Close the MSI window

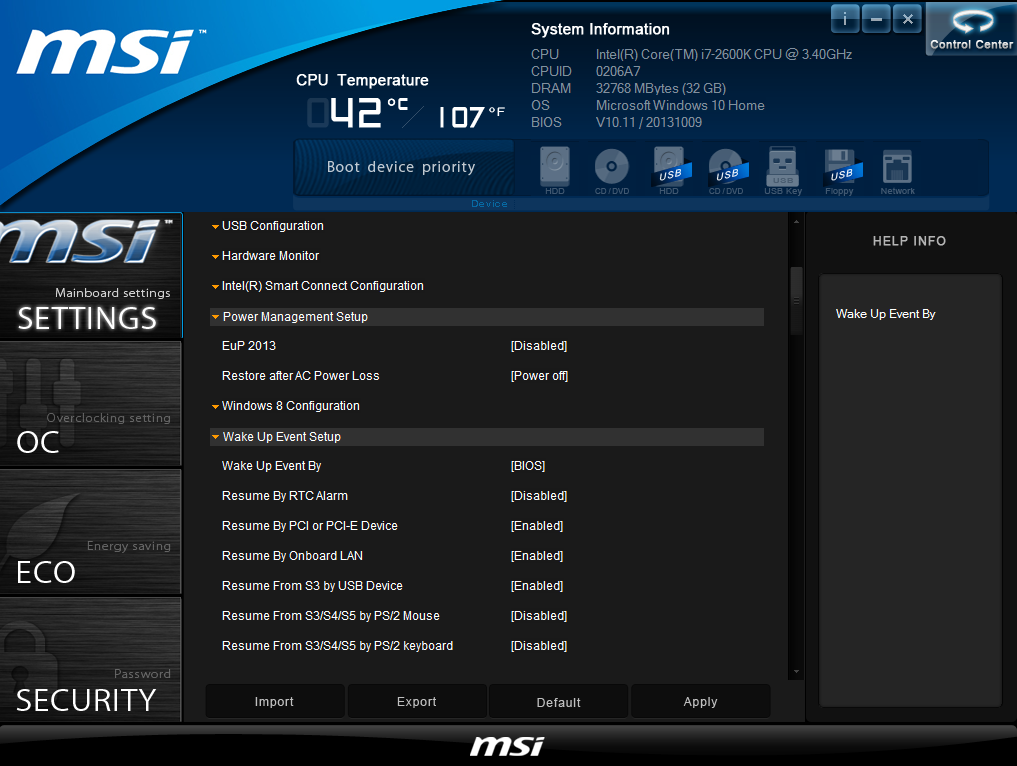[907, 19]
